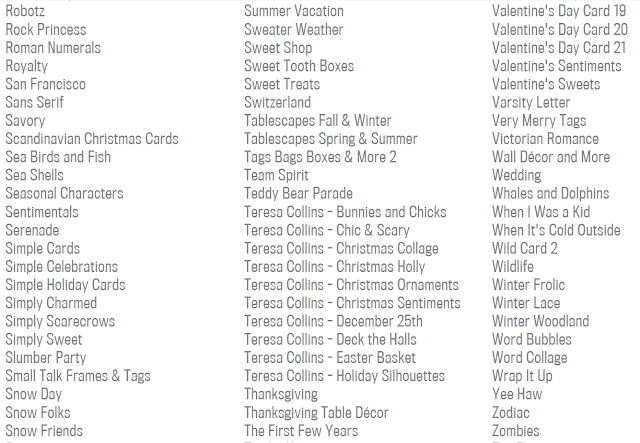Choose the Simply Scarecrows link
The height and width of the screenshot is (443, 640).
coord(60,321)
